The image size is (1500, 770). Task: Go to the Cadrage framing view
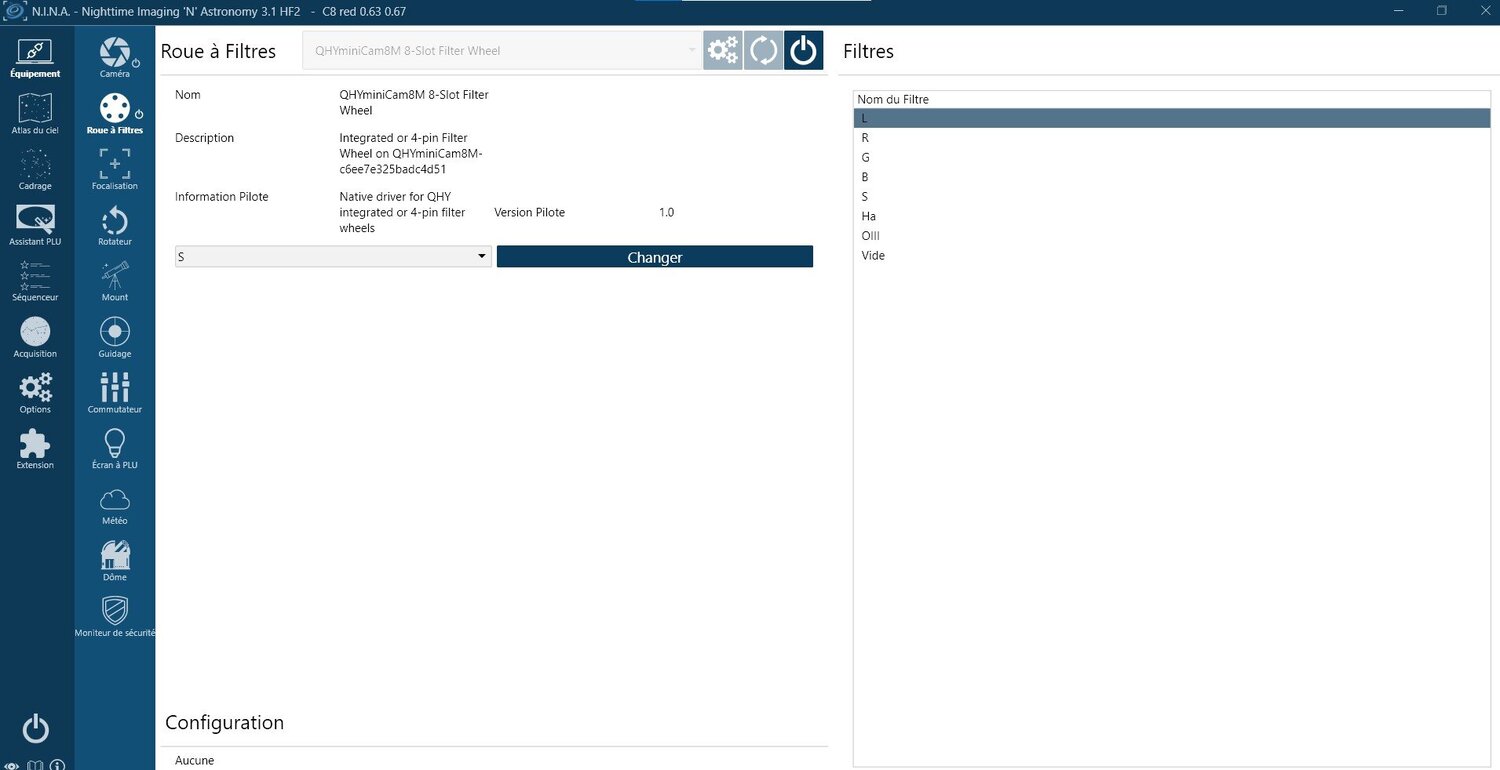tap(35, 170)
